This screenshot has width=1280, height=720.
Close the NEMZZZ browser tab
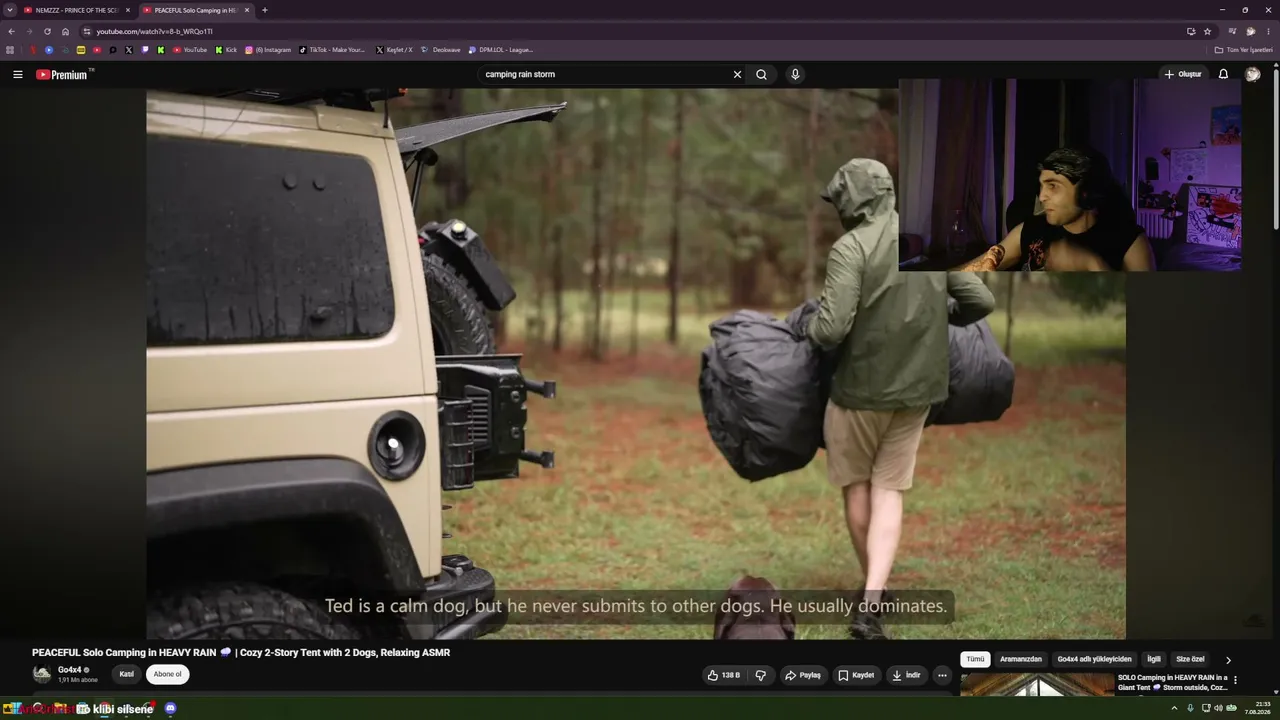pos(127,10)
